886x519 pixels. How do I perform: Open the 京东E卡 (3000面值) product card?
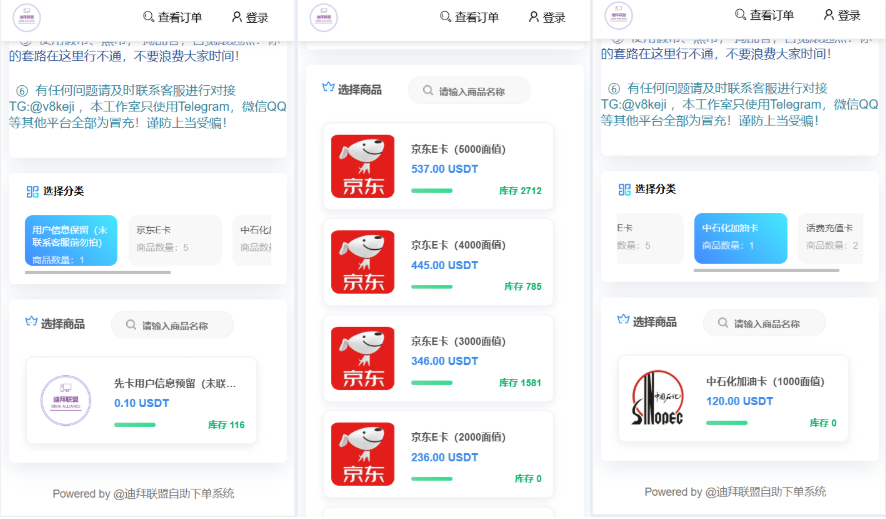438,358
